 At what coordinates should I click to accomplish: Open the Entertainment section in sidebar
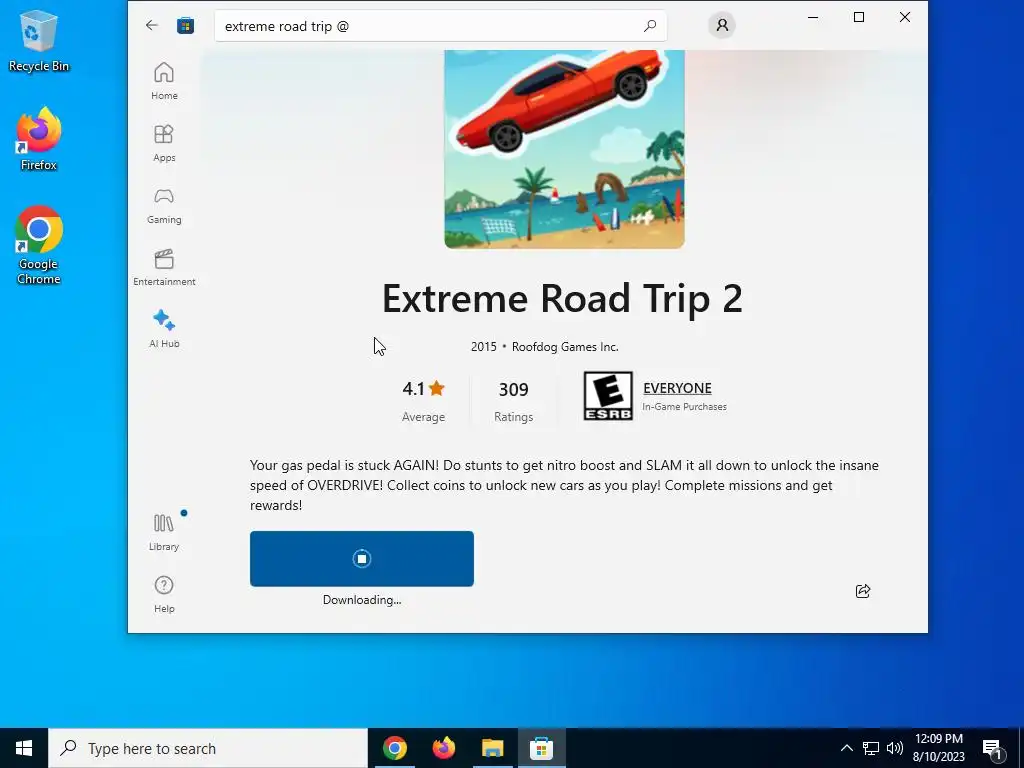164,267
